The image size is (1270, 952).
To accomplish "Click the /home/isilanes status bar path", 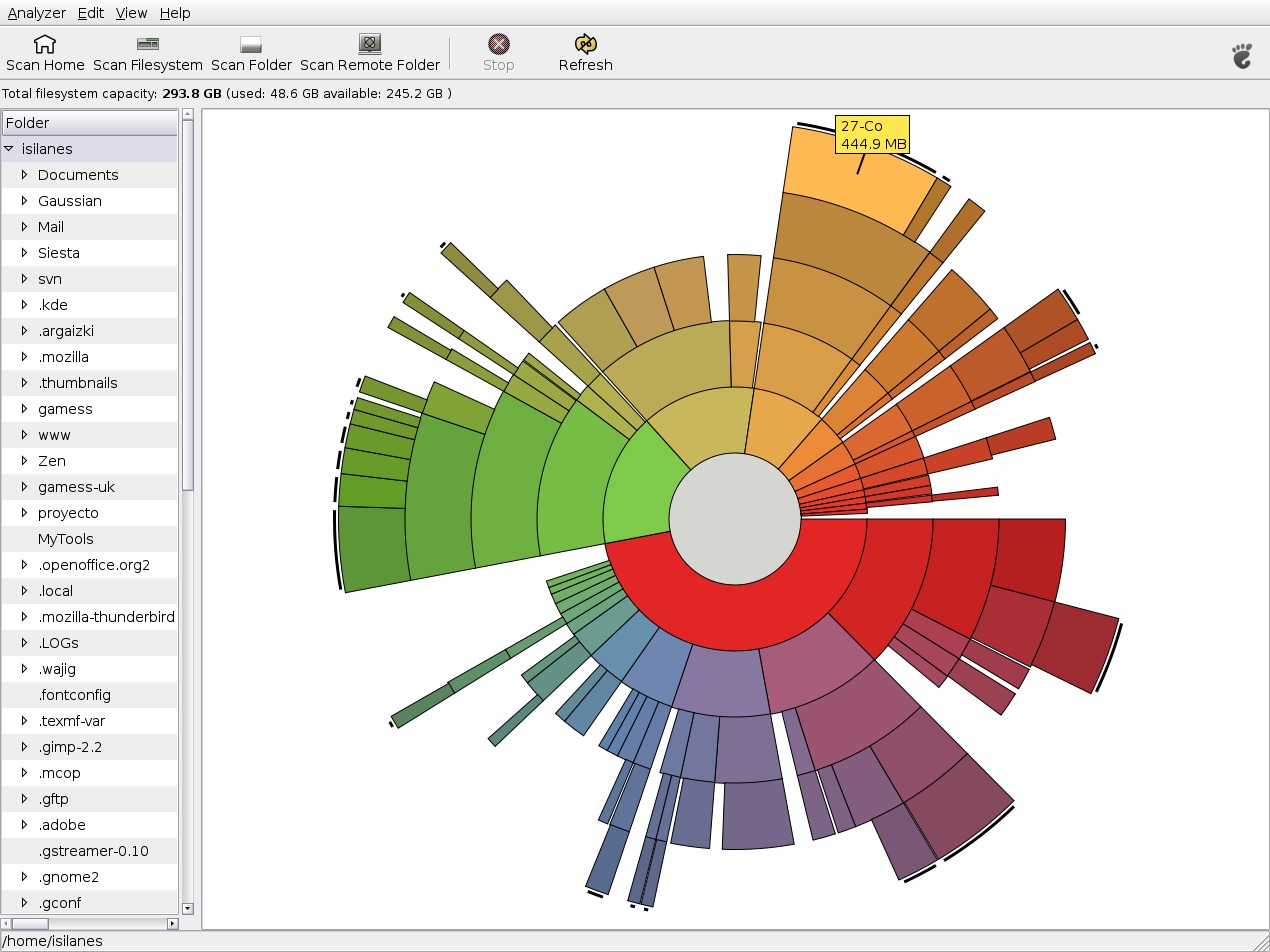I will tap(52, 941).
